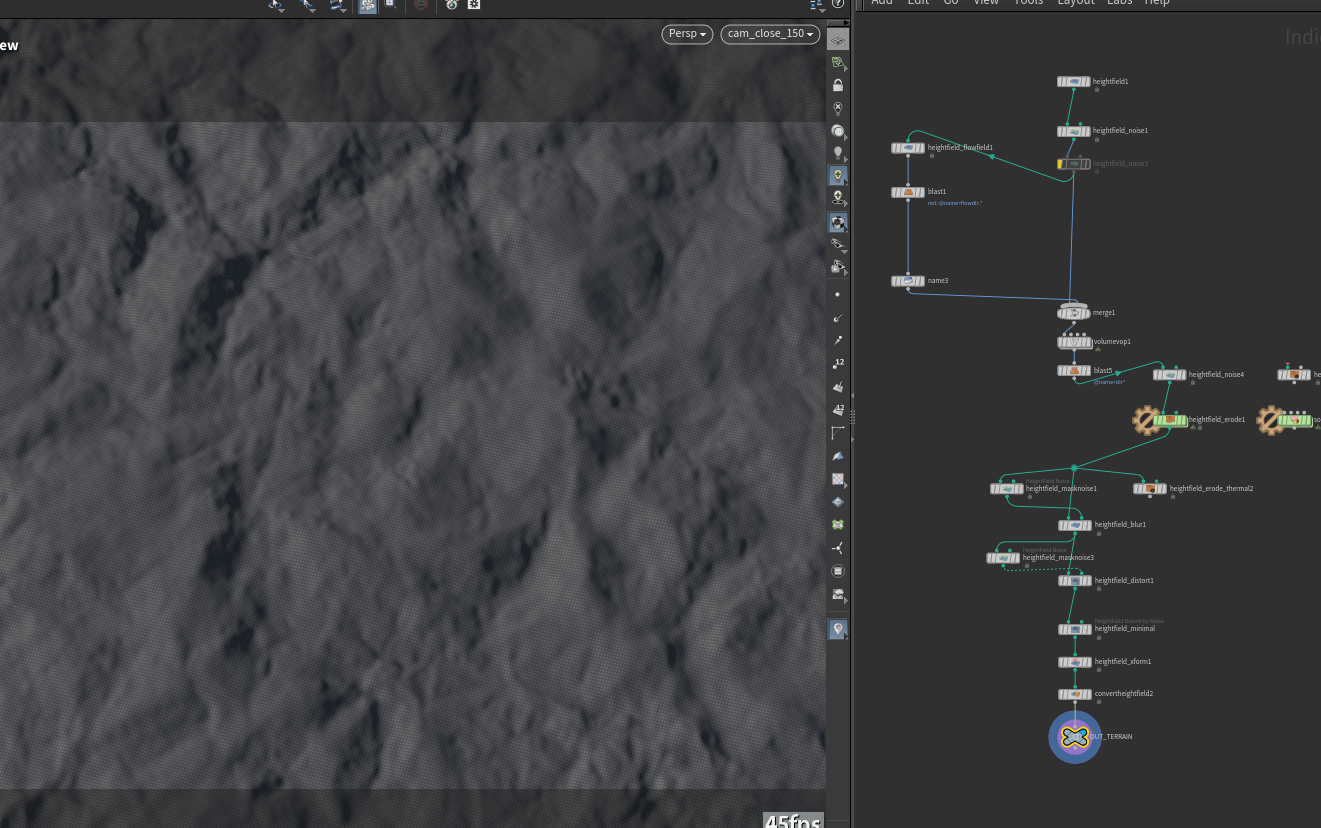1321x828 pixels.
Task: Open the View menu in network editor
Action: tap(986, 2)
